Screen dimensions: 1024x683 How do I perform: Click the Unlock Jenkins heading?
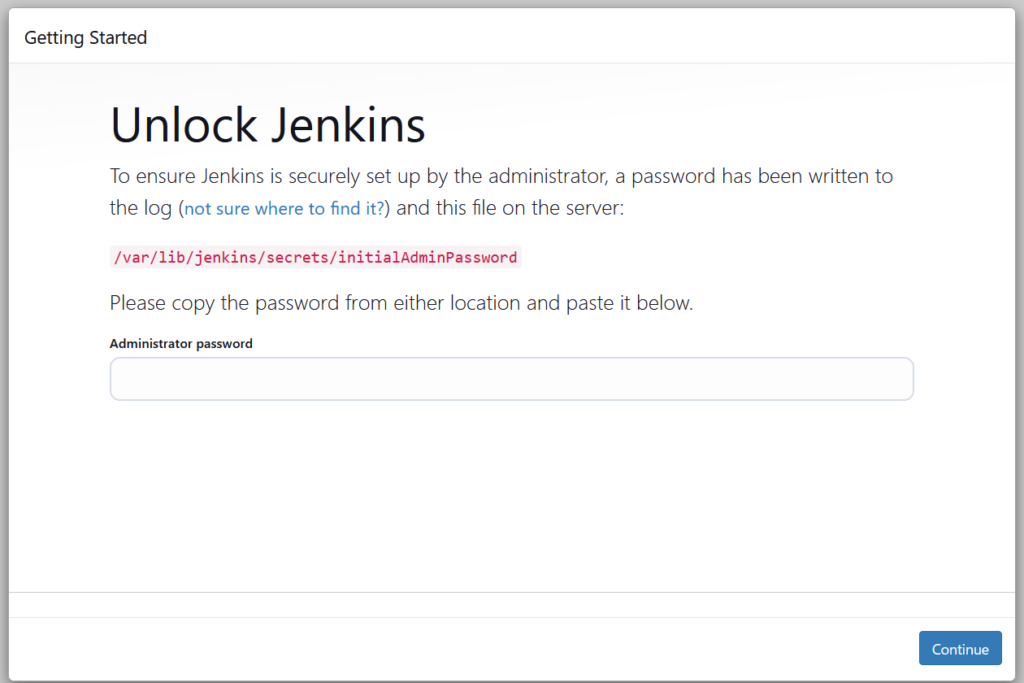[x=268, y=124]
